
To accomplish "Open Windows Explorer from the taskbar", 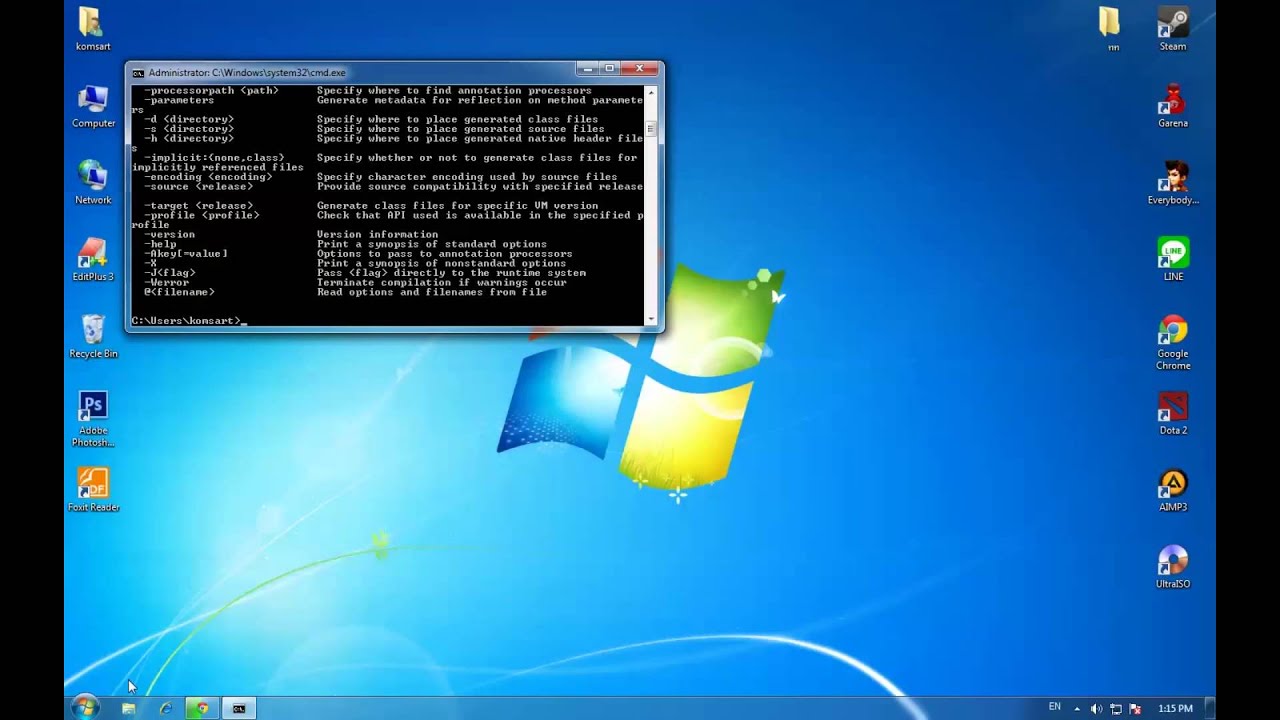I will pyautogui.click(x=128, y=708).
